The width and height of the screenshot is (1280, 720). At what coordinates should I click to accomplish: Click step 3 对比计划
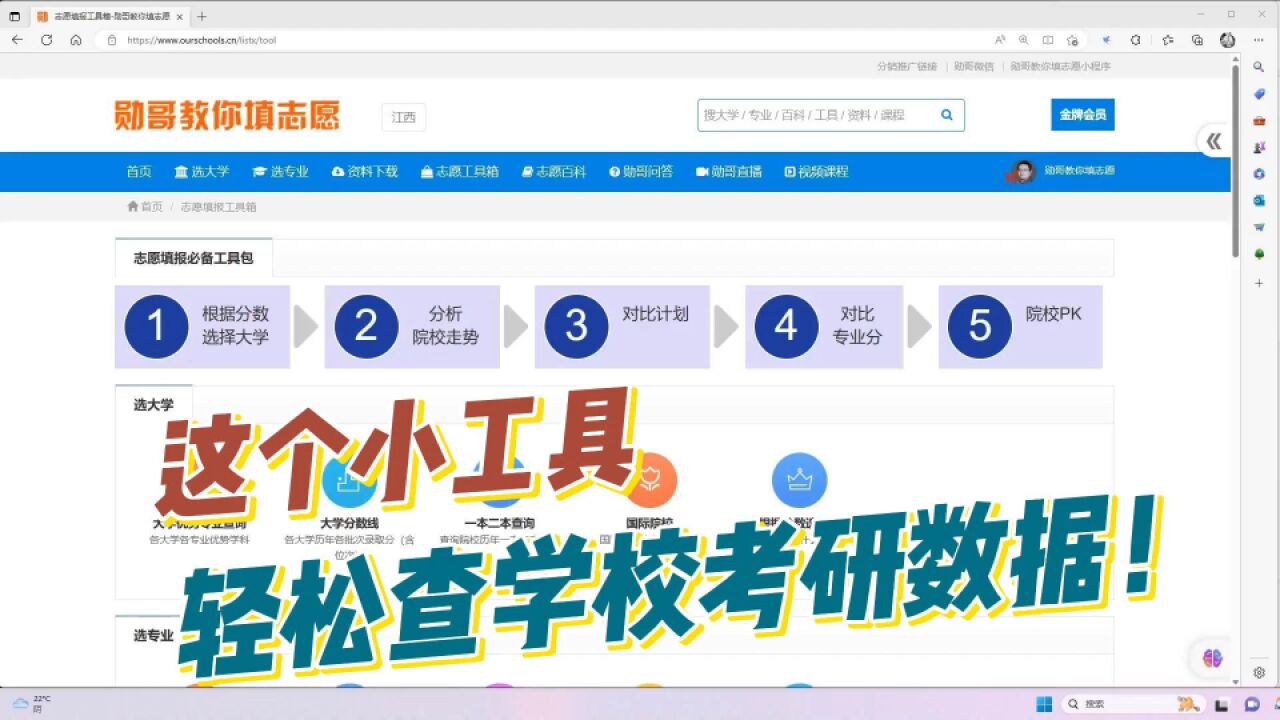tap(622, 327)
